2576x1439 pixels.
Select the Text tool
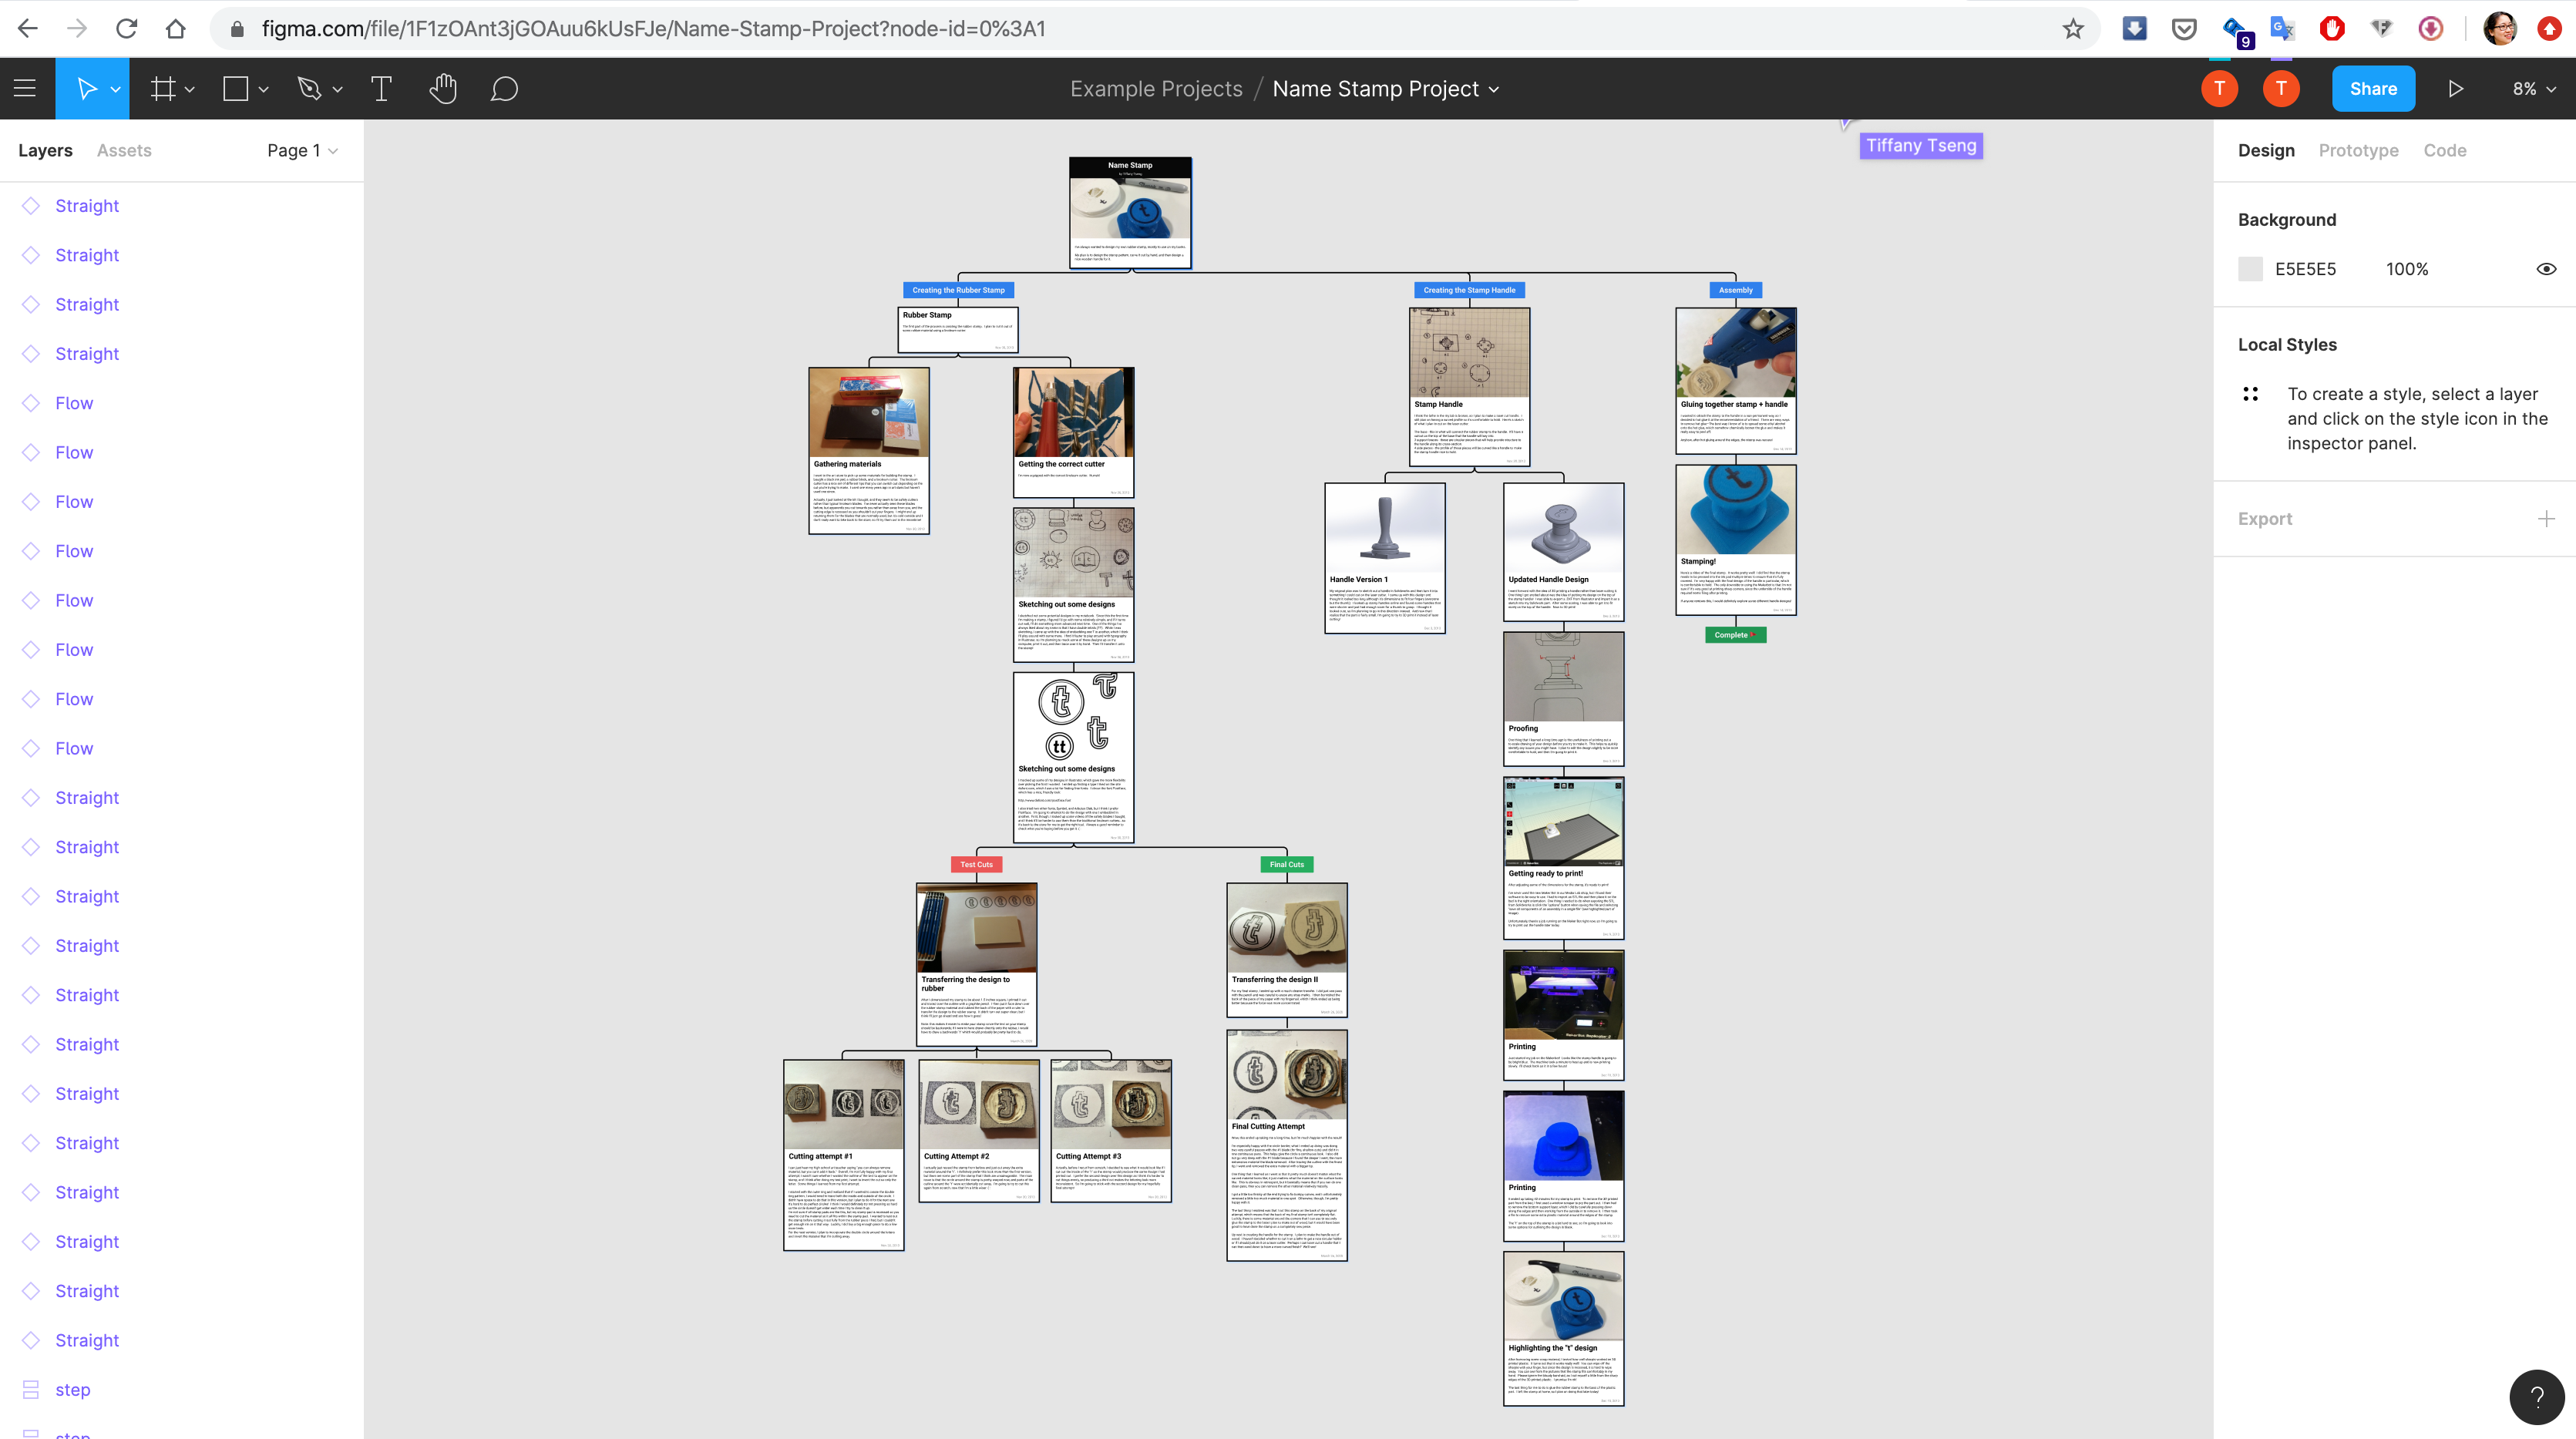380,88
